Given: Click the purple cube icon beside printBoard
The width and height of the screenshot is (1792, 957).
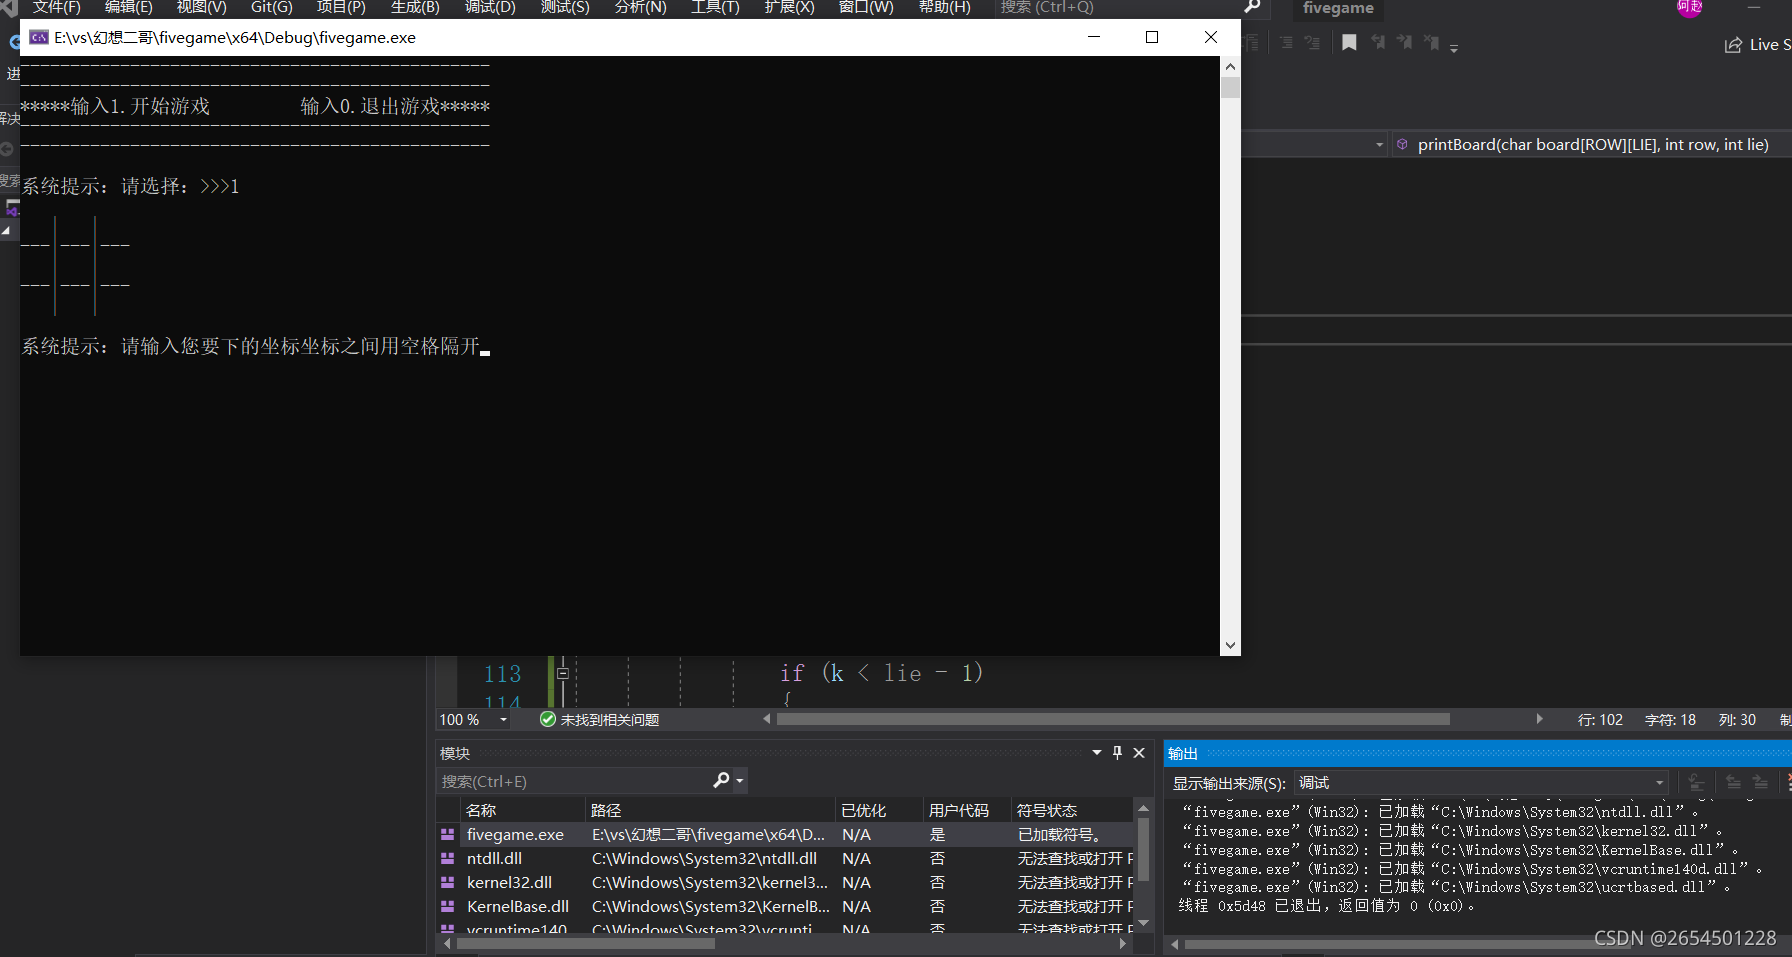Looking at the screenshot, I should (1402, 144).
